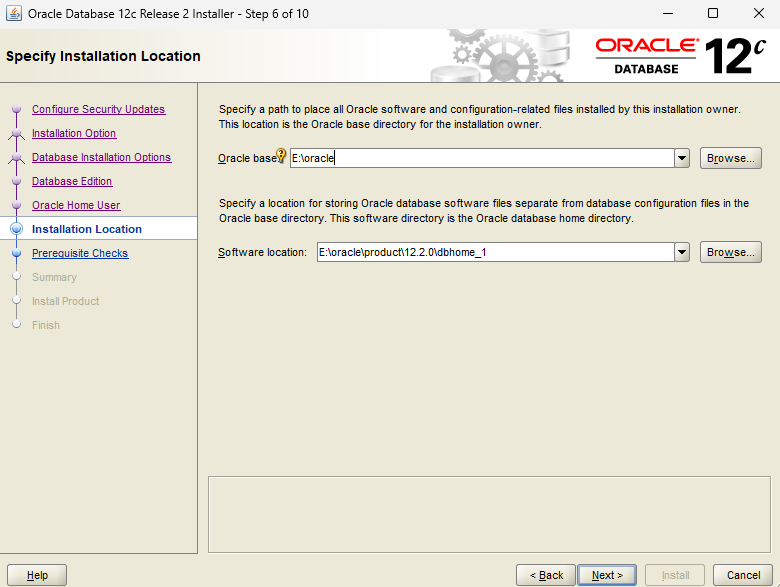
Task: Cancel the Oracle installation
Action: (743, 575)
